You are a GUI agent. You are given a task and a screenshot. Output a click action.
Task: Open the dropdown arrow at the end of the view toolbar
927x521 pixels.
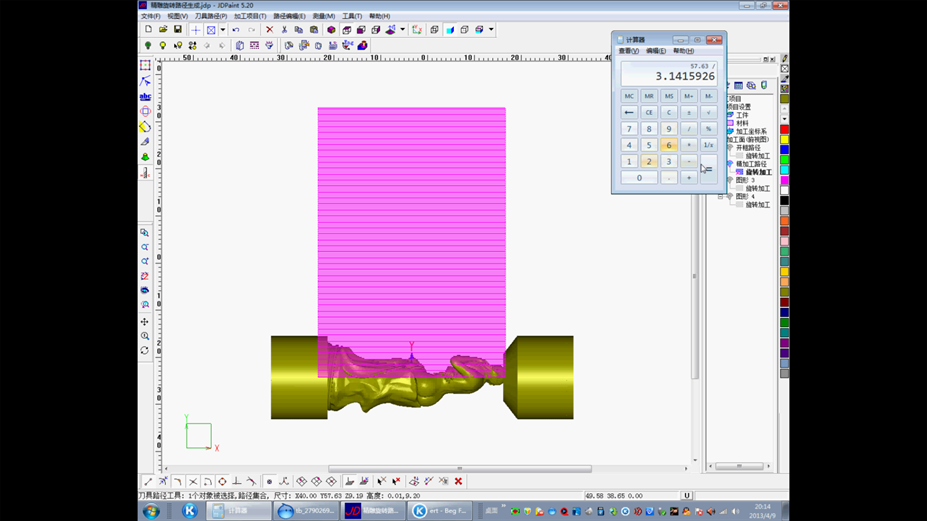[491, 30]
